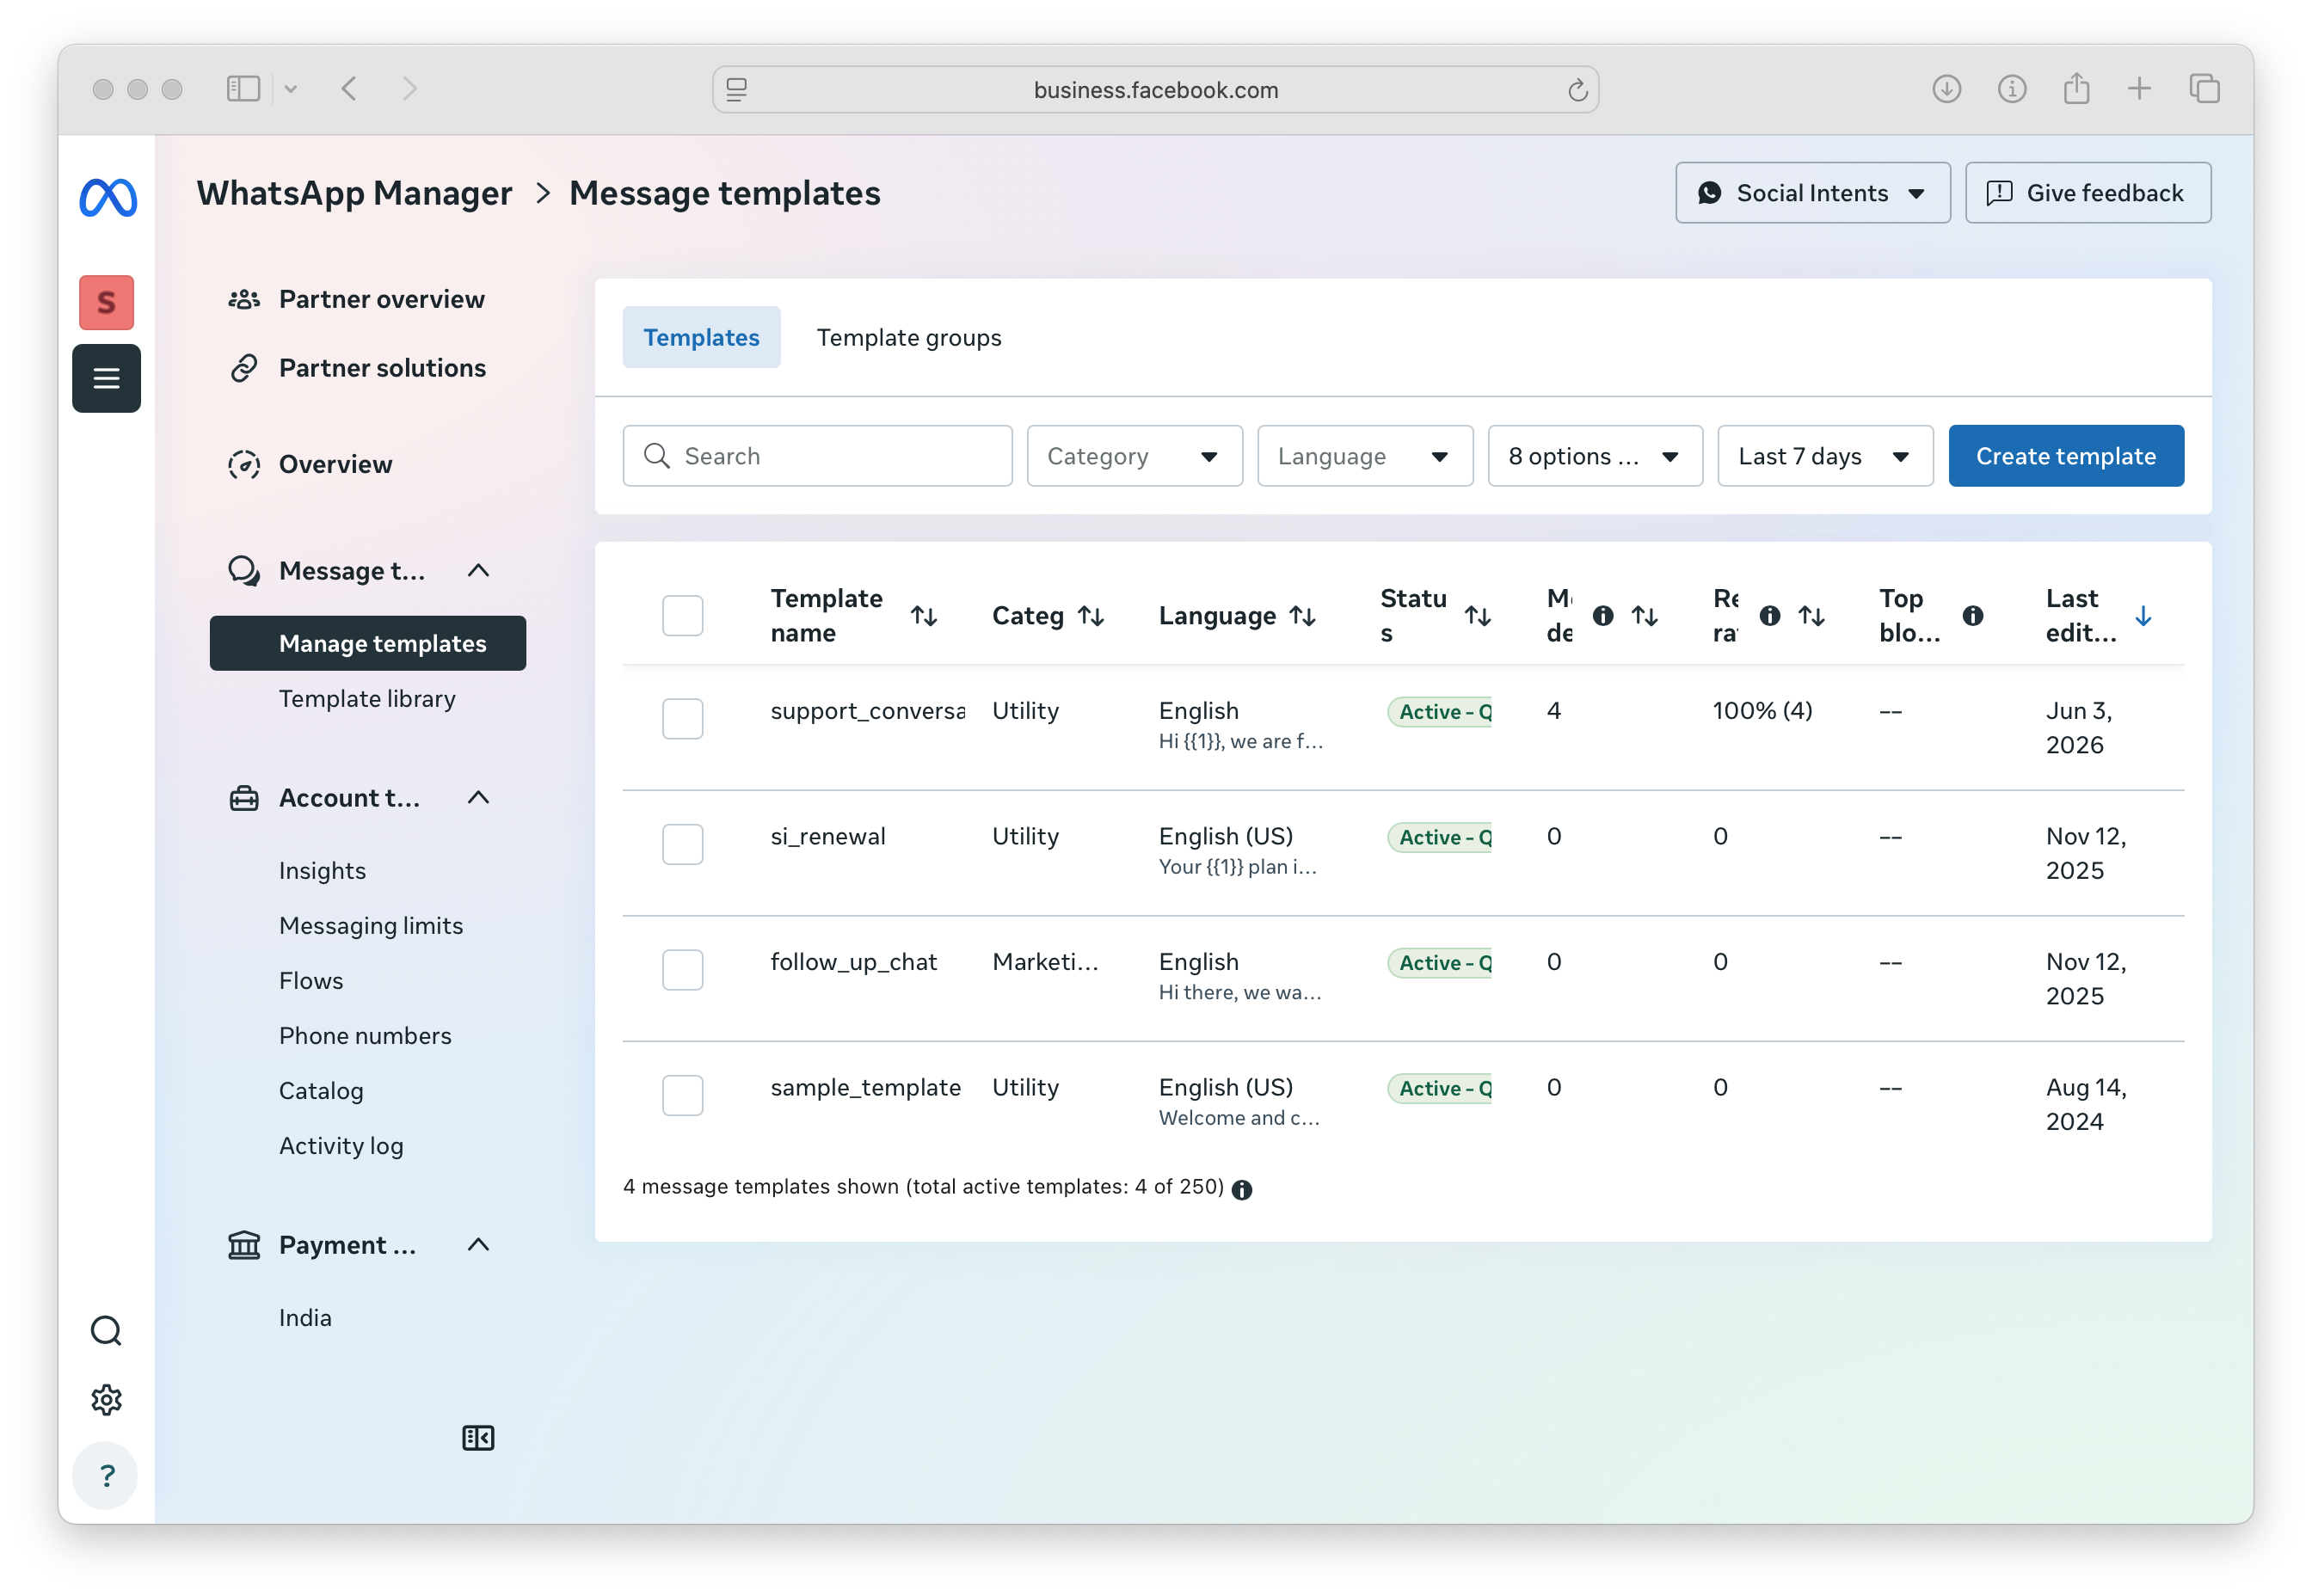Show Safari tab overview icon
The height and width of the screenshot is (1596, 2312).
[x=2204, y=89]
